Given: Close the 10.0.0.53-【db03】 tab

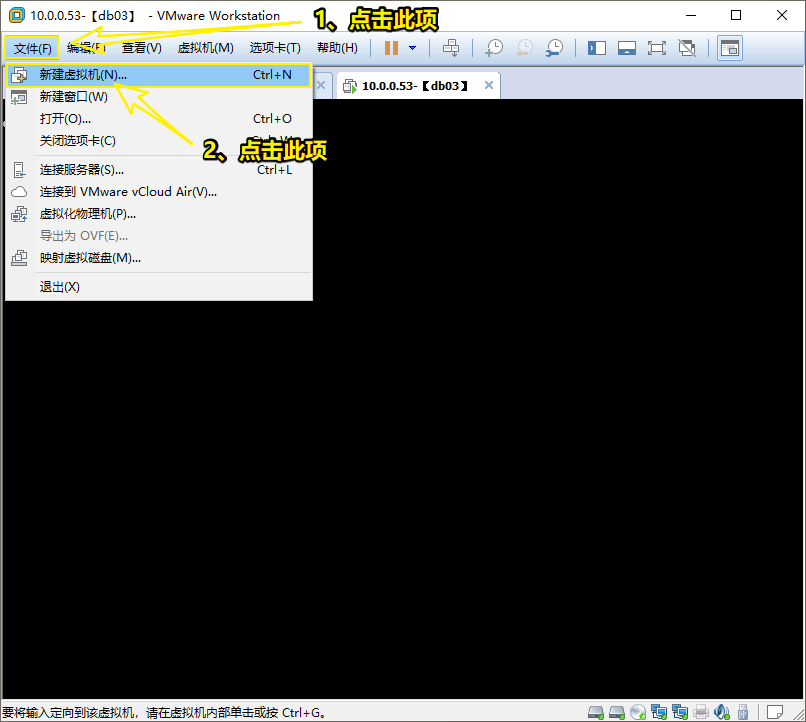Looking at the screenshot, I should (x=489, y=86).
